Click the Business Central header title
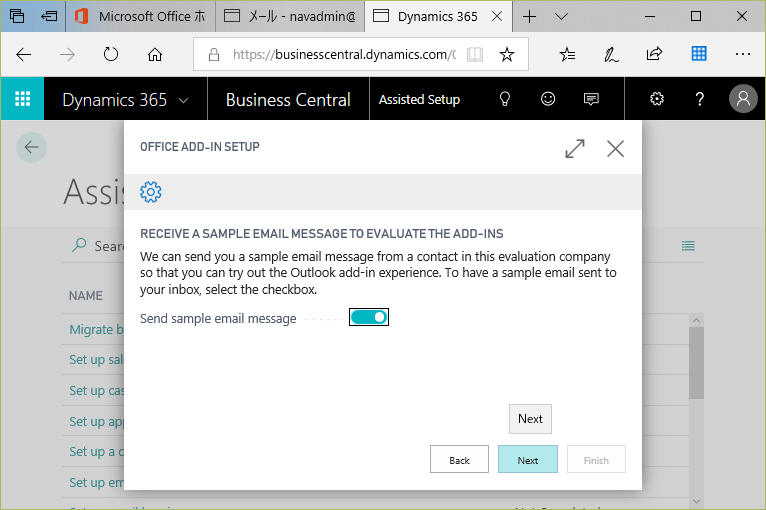766x510 pixels. (288, 100)
